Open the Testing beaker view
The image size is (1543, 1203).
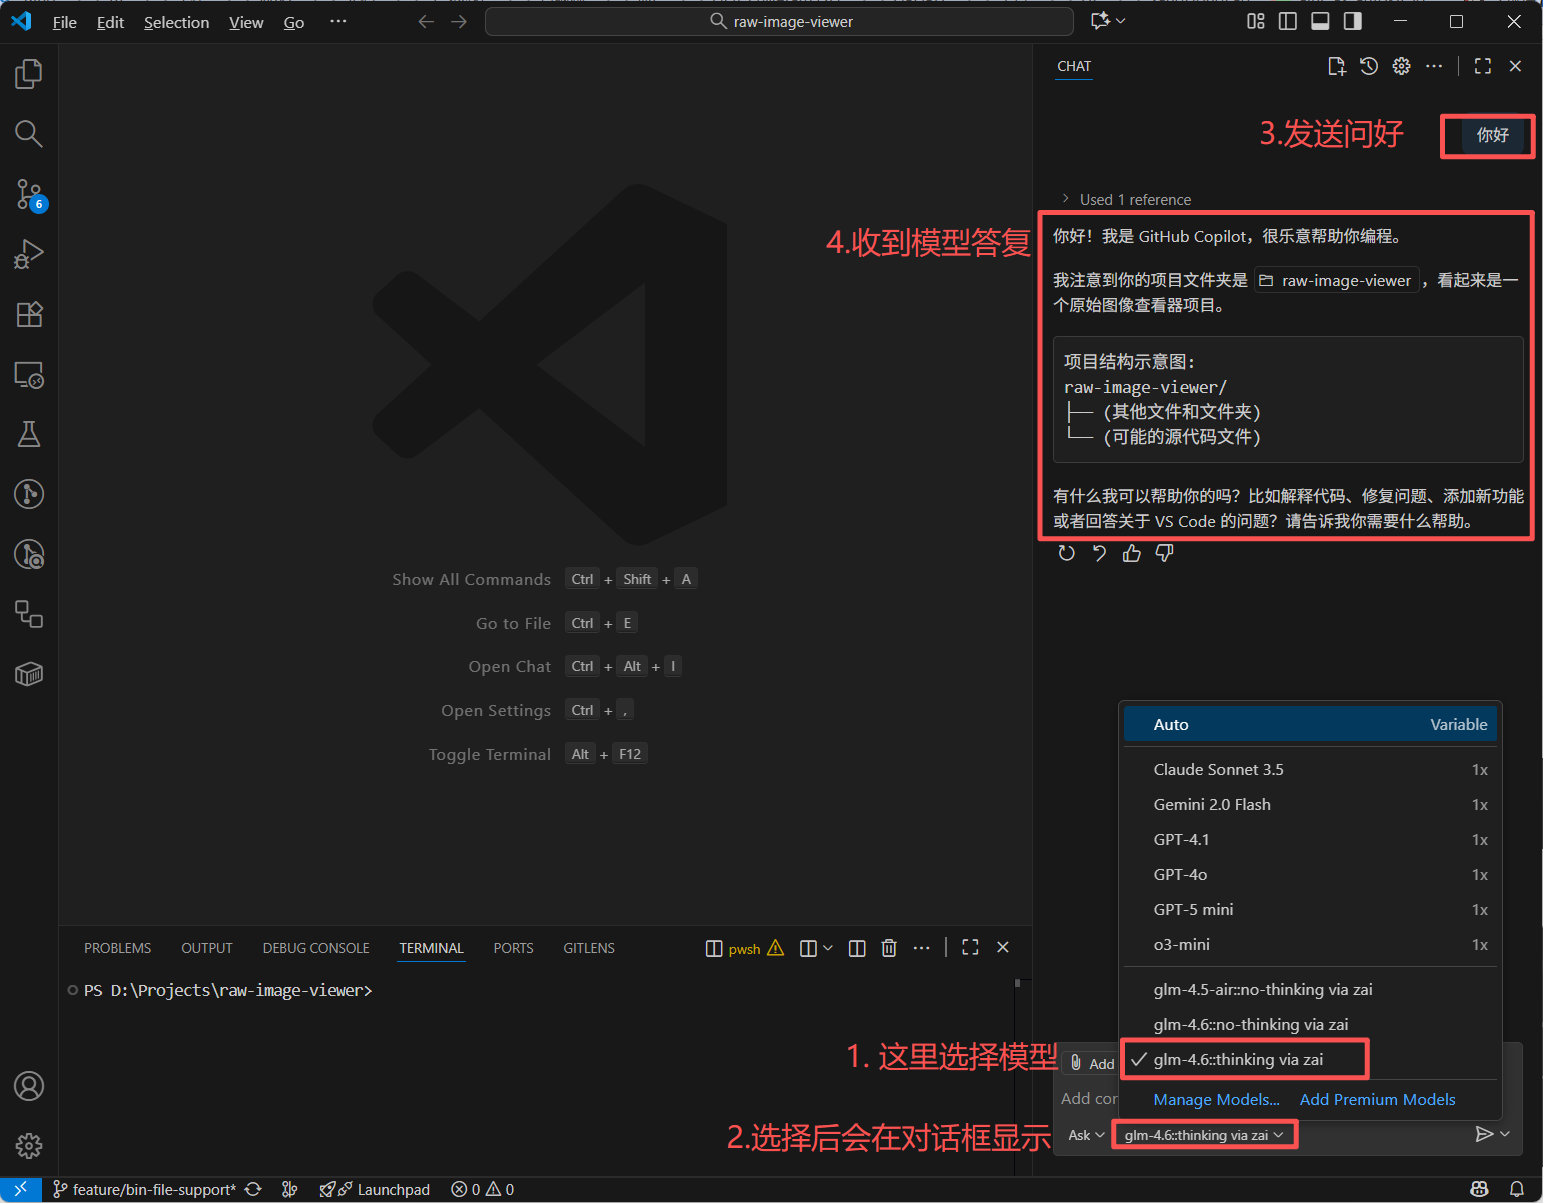[x=29, y=434]
